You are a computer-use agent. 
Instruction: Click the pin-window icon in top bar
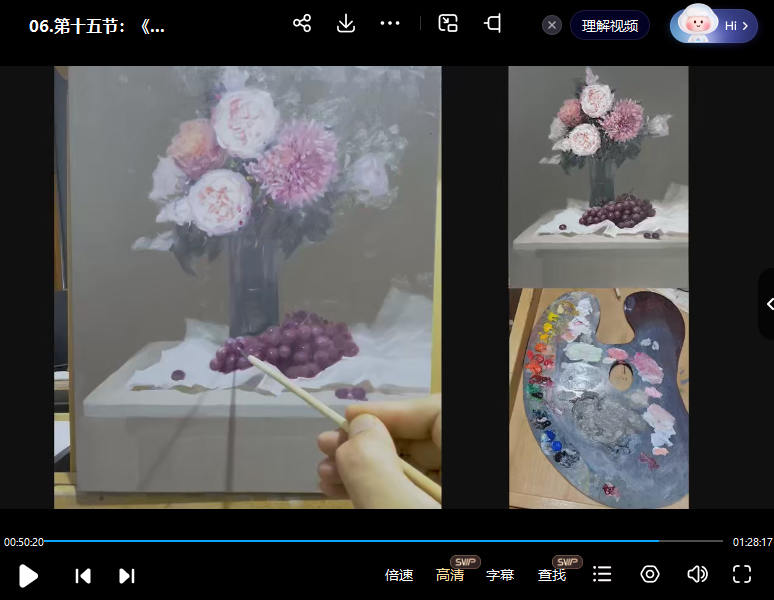[492, 24]
